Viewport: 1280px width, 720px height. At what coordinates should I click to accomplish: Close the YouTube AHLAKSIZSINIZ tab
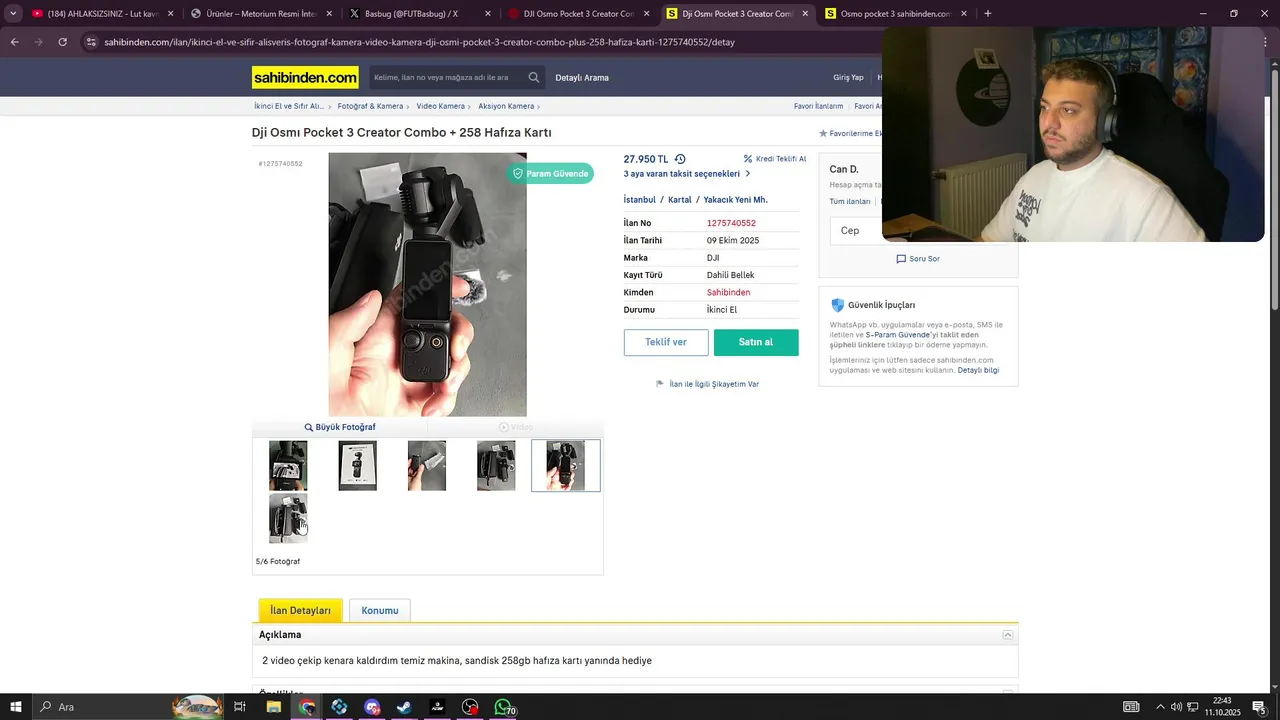pos(171,14)
